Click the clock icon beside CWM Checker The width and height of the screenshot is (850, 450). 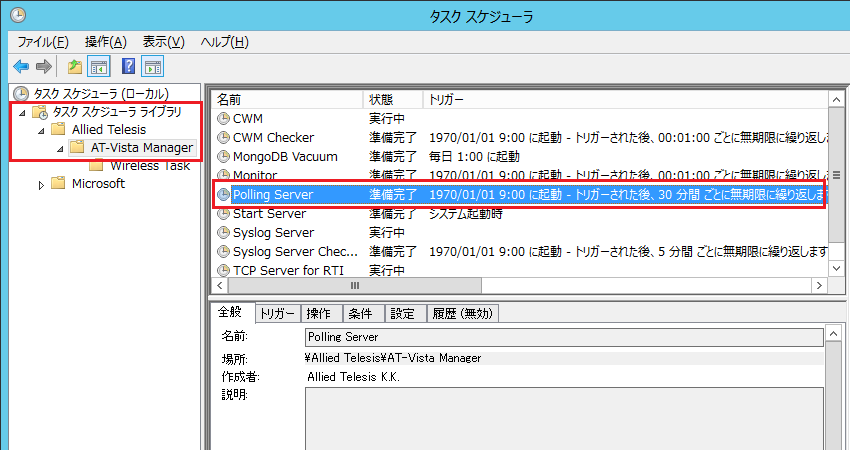[223, 138]
